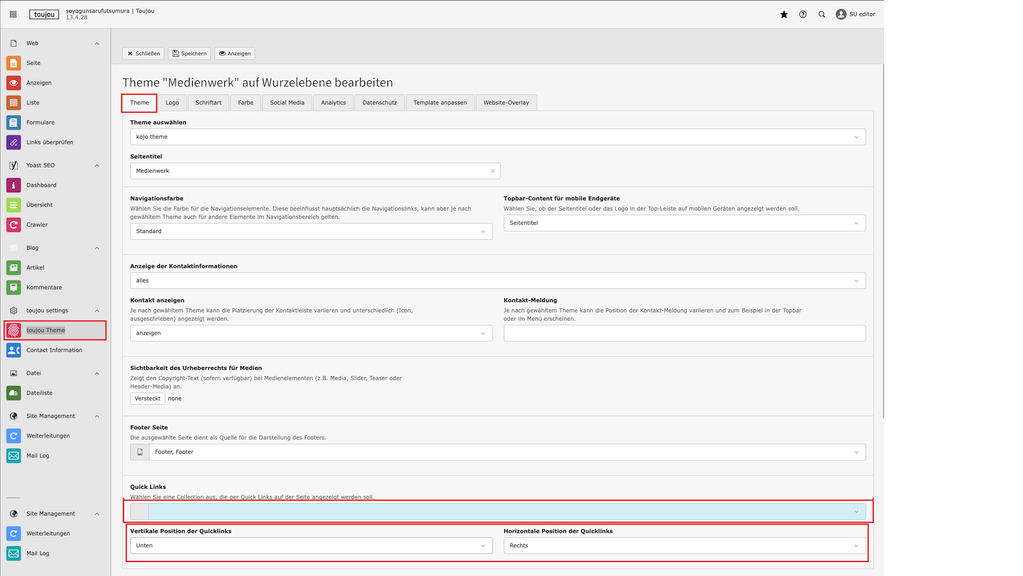Screen dimensions: 1023x576
Task: Click the bookmarks star icon
Action: click(x=783, y=15)
